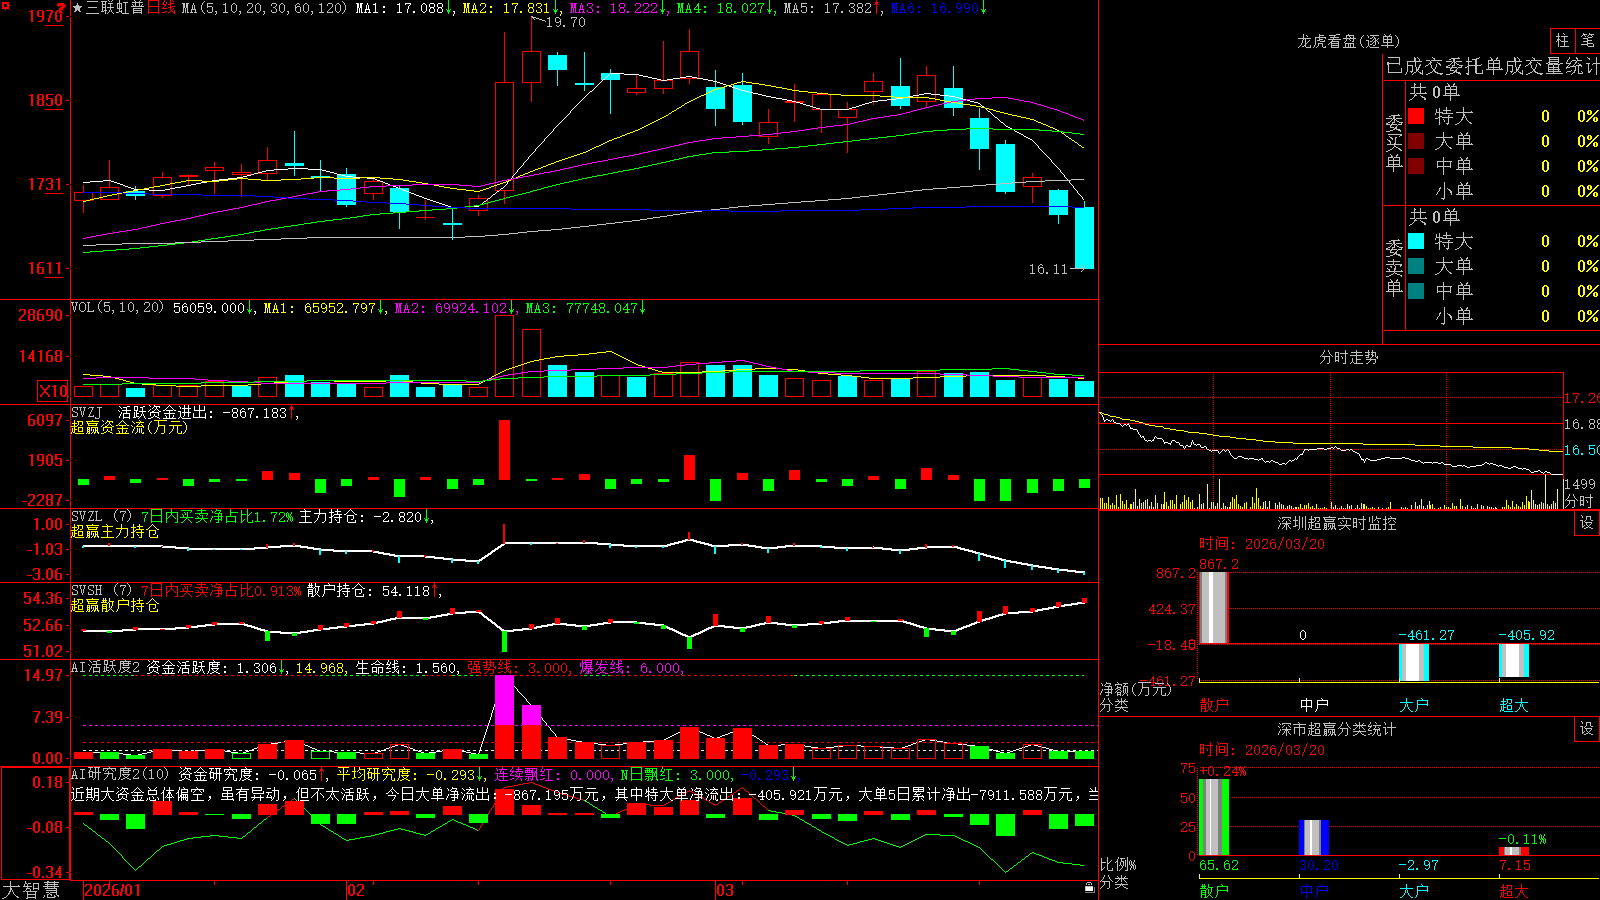Click 强势线: 3.000 value in AI活跃度2

[x=519, y=667]
